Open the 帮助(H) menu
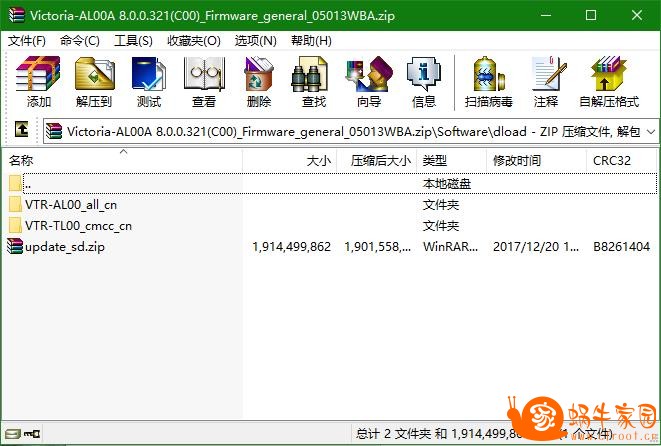The image size is (661, 446). [x=311, y=41]
